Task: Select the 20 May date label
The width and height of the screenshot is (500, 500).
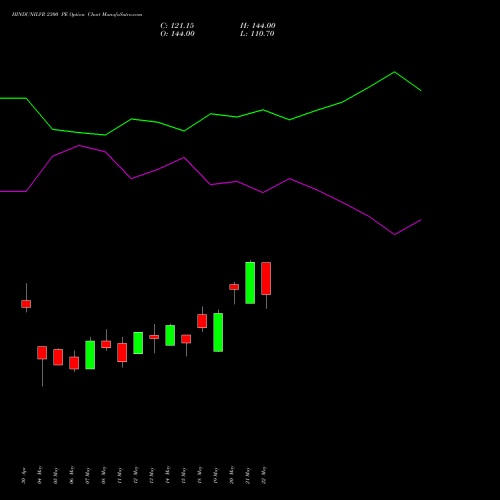Action: [x=232, y=475]
